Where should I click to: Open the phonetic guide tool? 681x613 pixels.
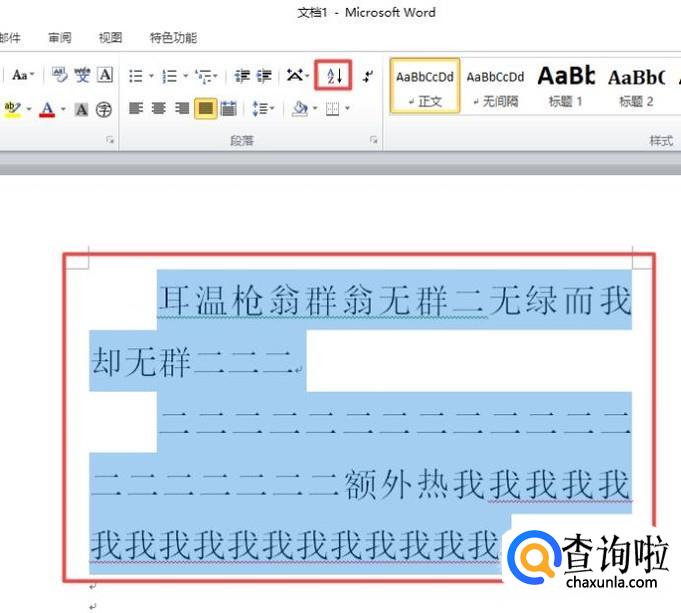(x=82, y=75)
